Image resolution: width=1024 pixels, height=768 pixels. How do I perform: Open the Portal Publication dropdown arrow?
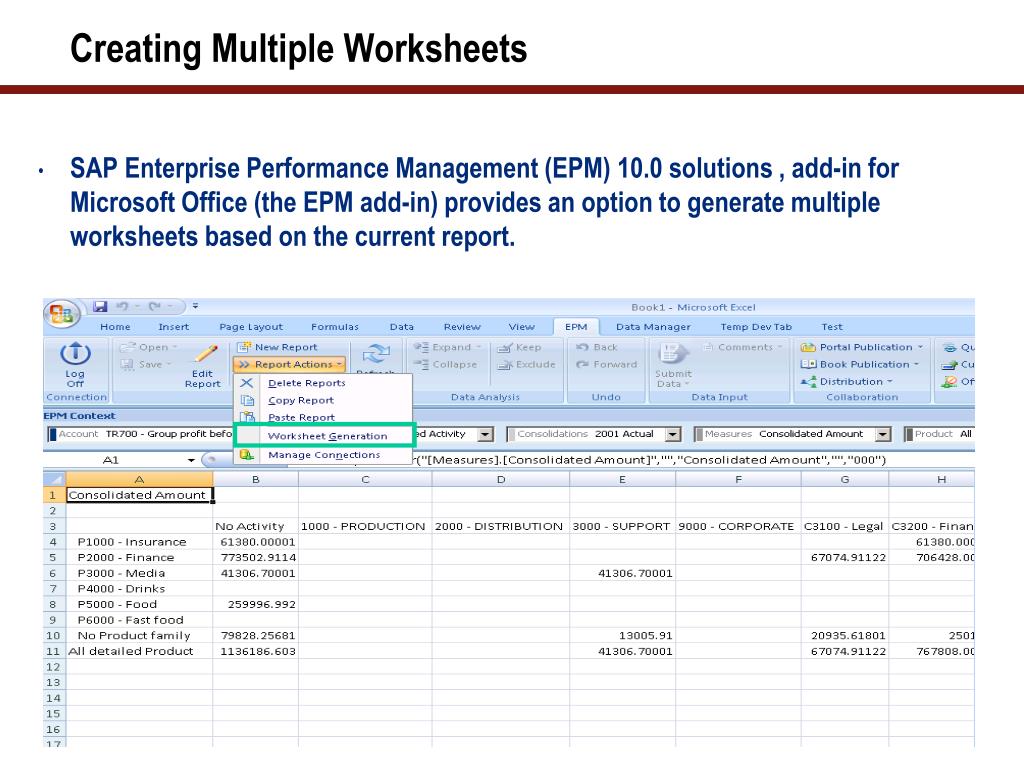(920, 347)
